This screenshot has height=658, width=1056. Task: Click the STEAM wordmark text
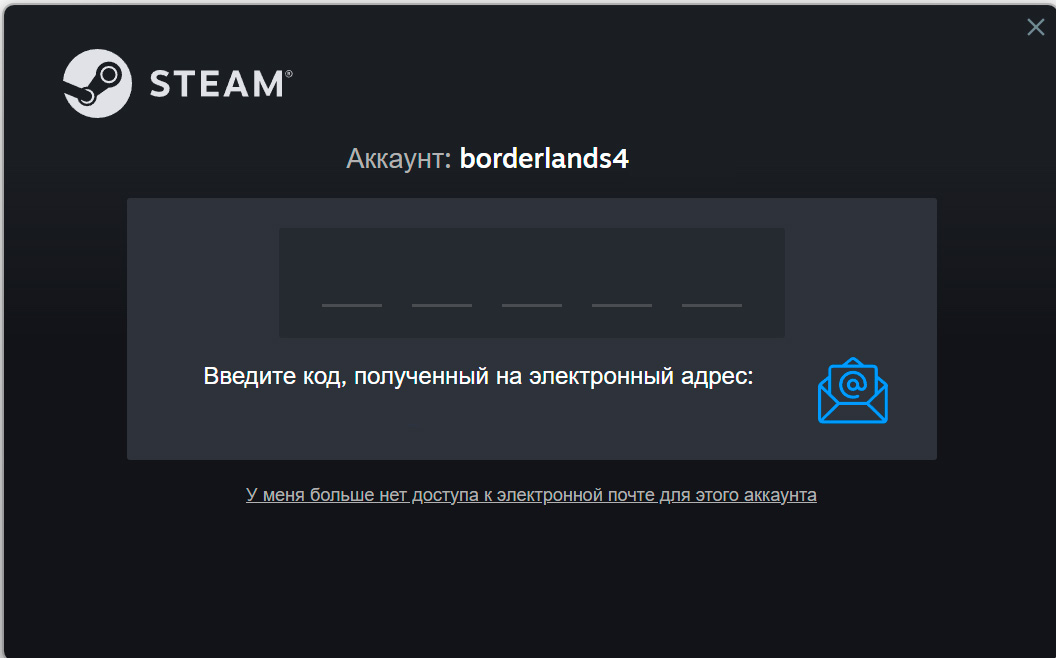coord(217,84)
